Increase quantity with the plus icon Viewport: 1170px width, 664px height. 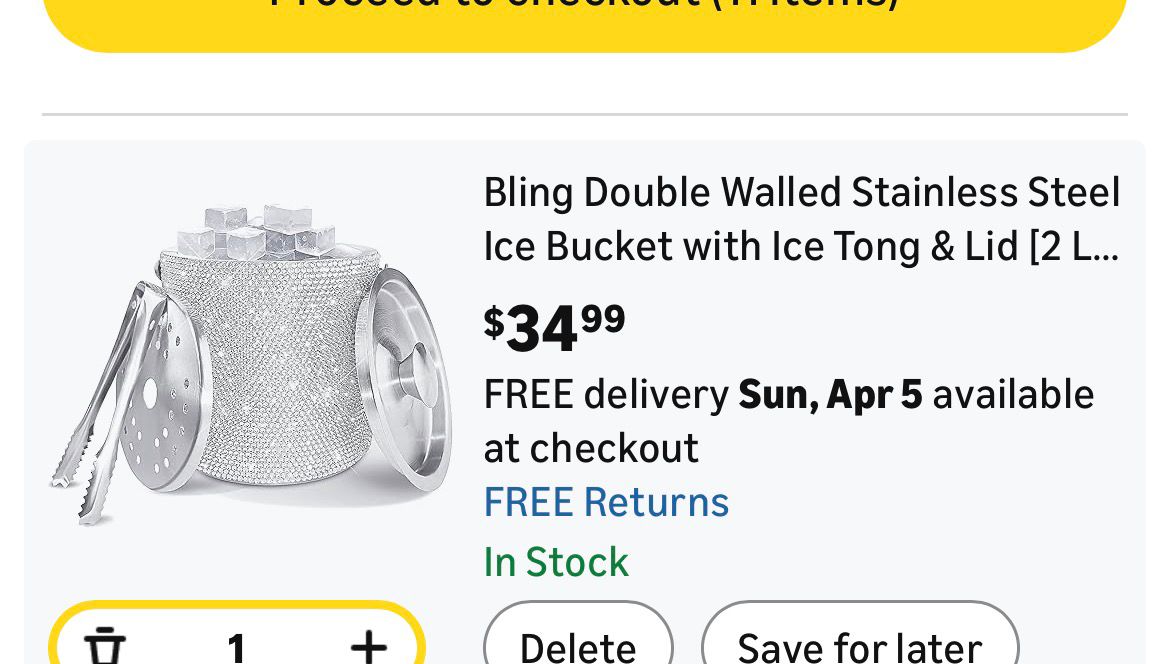(x=368, y=646)
